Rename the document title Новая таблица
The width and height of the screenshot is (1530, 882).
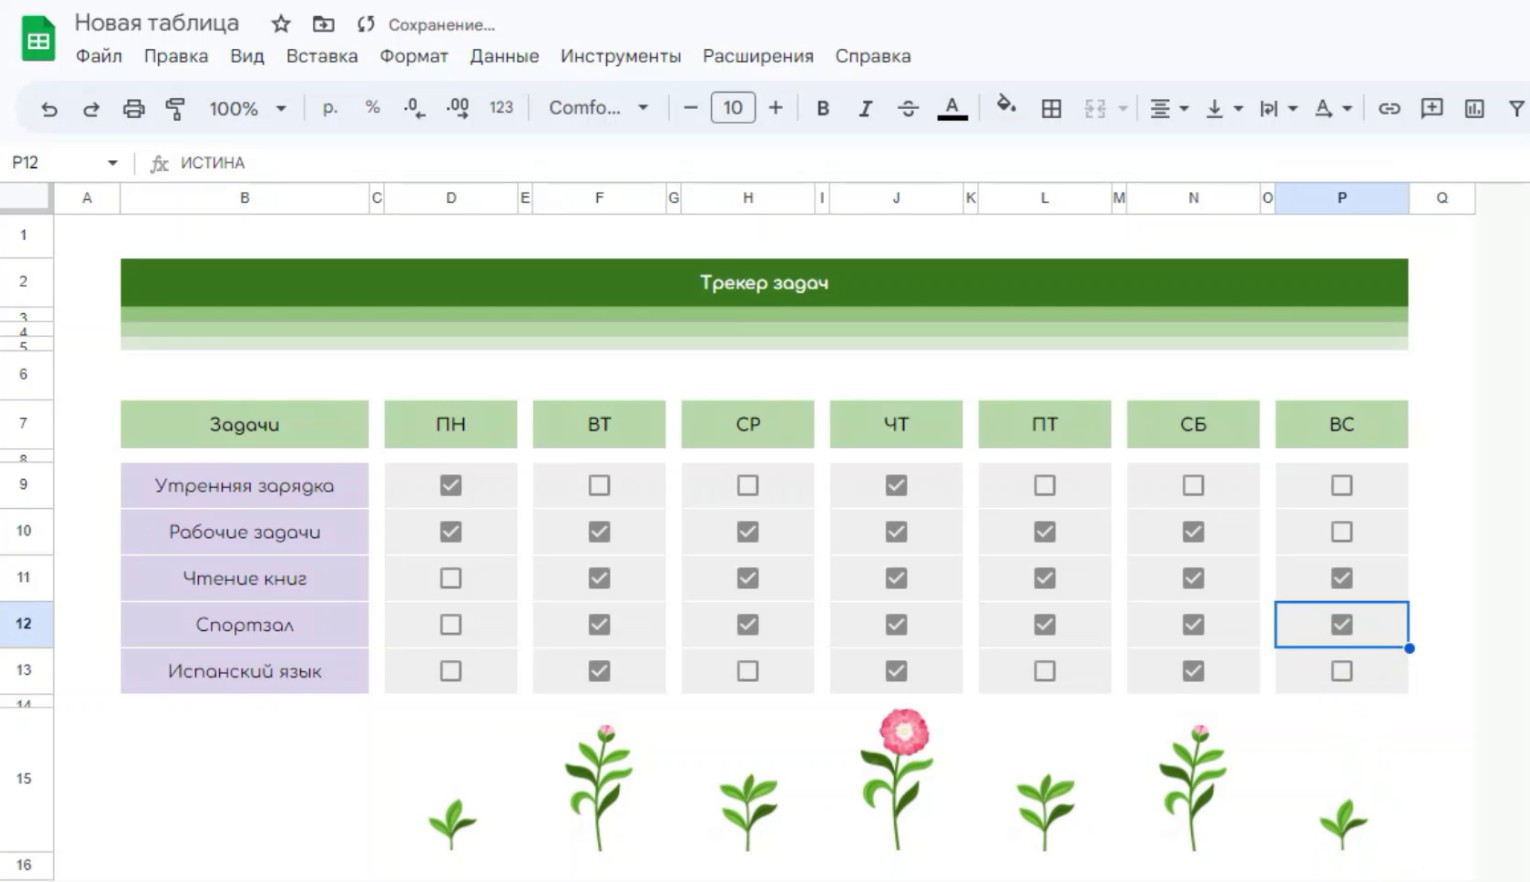157,23
